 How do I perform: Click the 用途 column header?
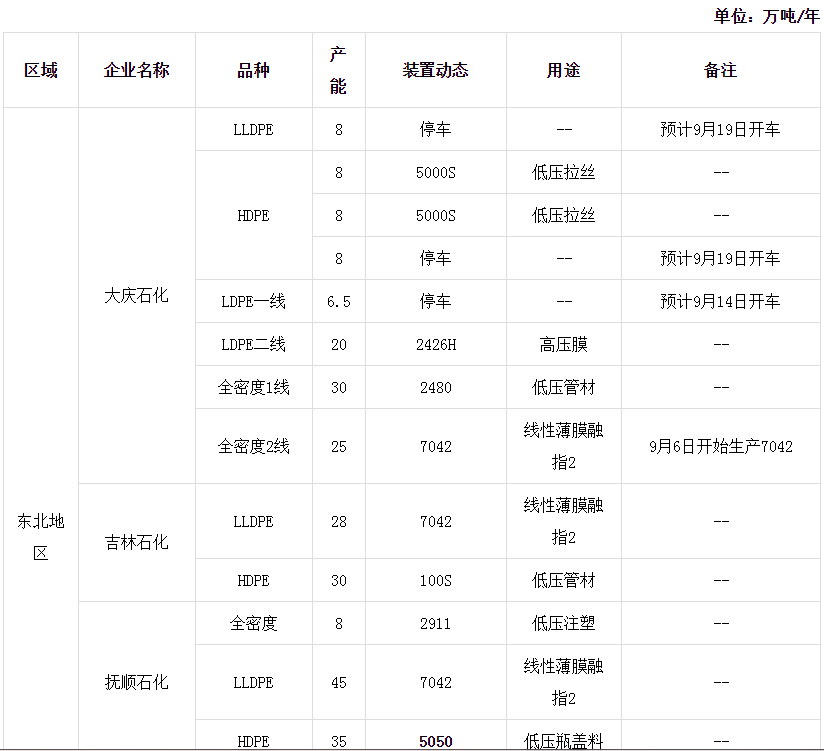[563, 70]
